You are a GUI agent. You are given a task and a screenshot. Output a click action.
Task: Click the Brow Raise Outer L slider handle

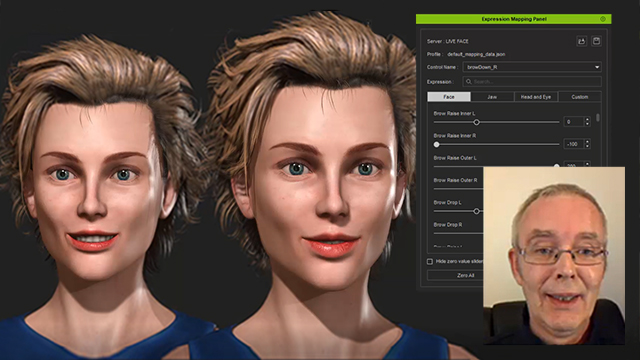pos(556,166)
